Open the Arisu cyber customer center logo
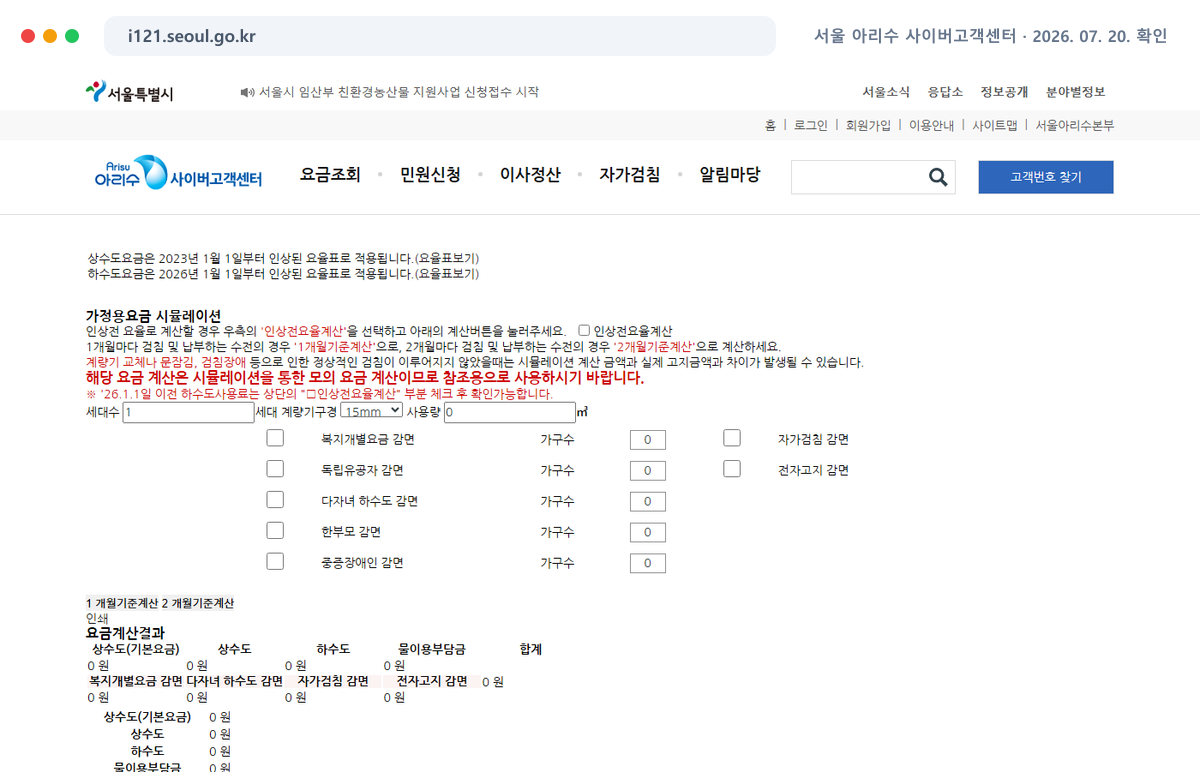1200x772 pixels. coord(178,174)
